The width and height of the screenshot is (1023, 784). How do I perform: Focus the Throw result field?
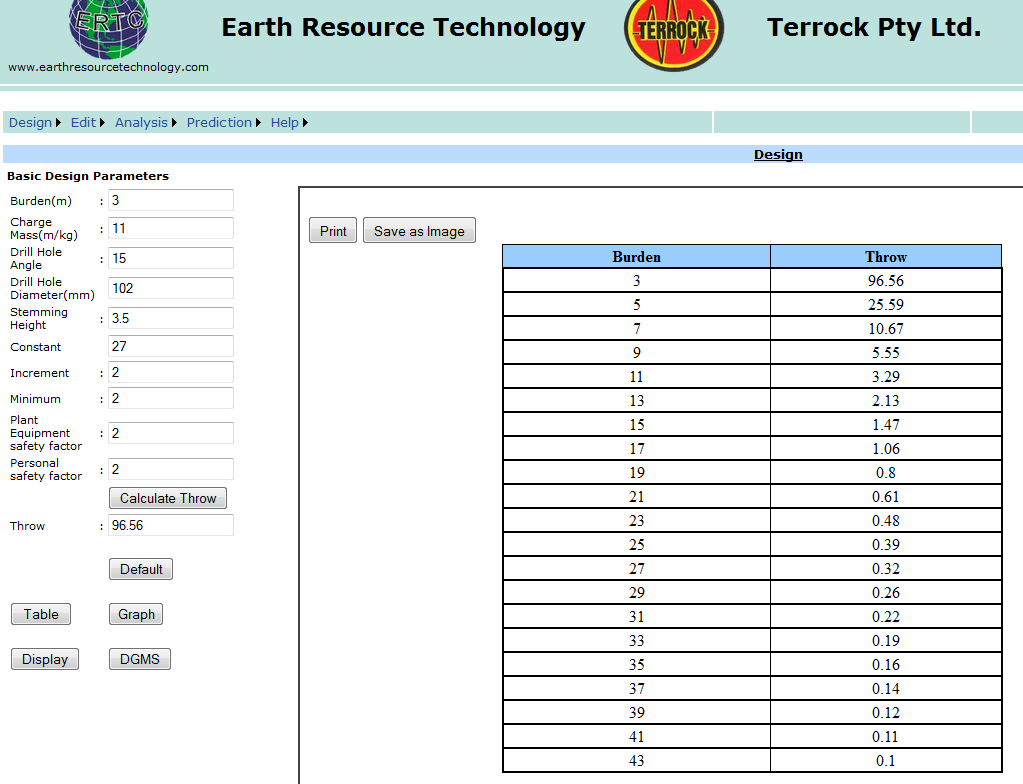pos(171,525)
